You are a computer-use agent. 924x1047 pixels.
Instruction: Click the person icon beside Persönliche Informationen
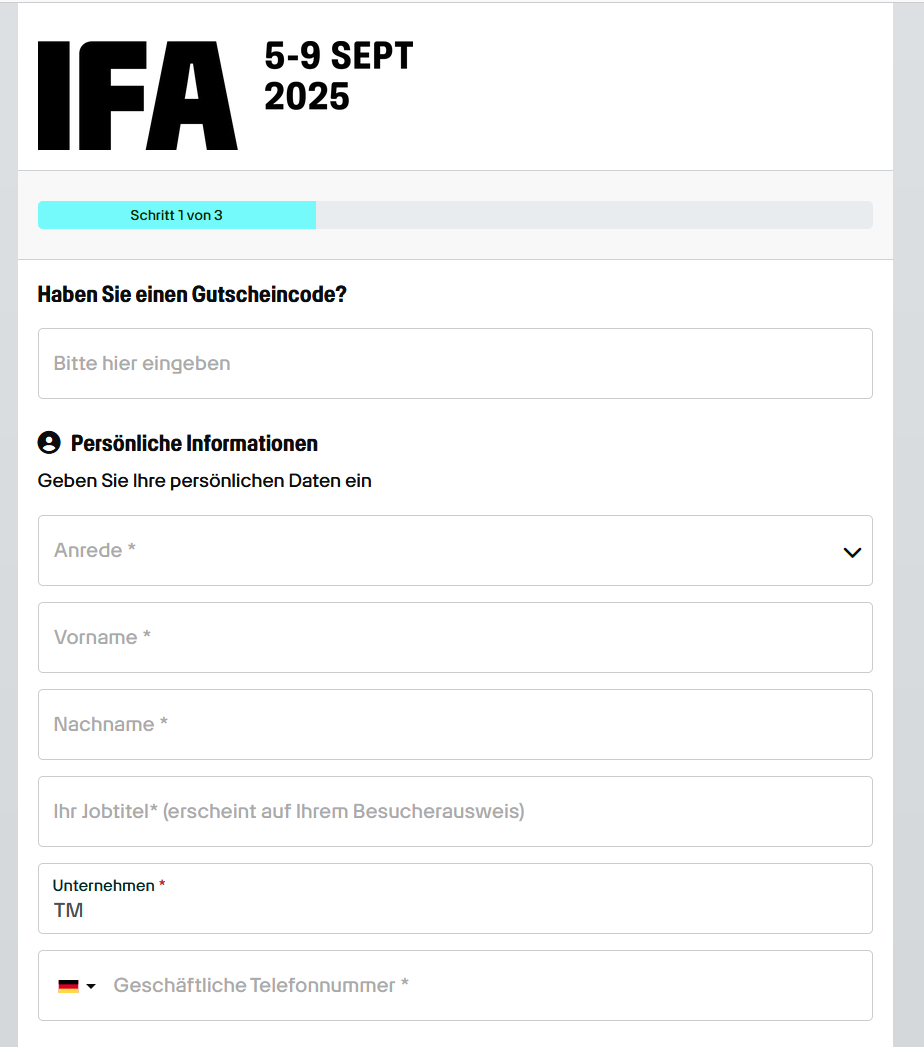pyautogui.click(x=49, y=443)
